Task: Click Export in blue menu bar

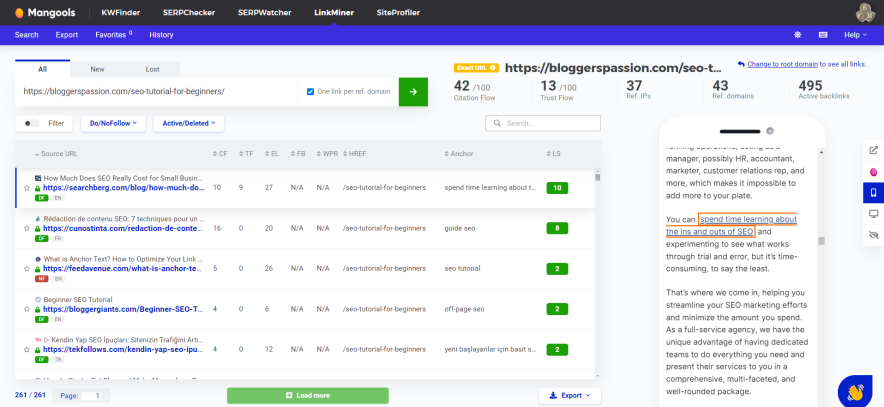Action: pos(67,35)
